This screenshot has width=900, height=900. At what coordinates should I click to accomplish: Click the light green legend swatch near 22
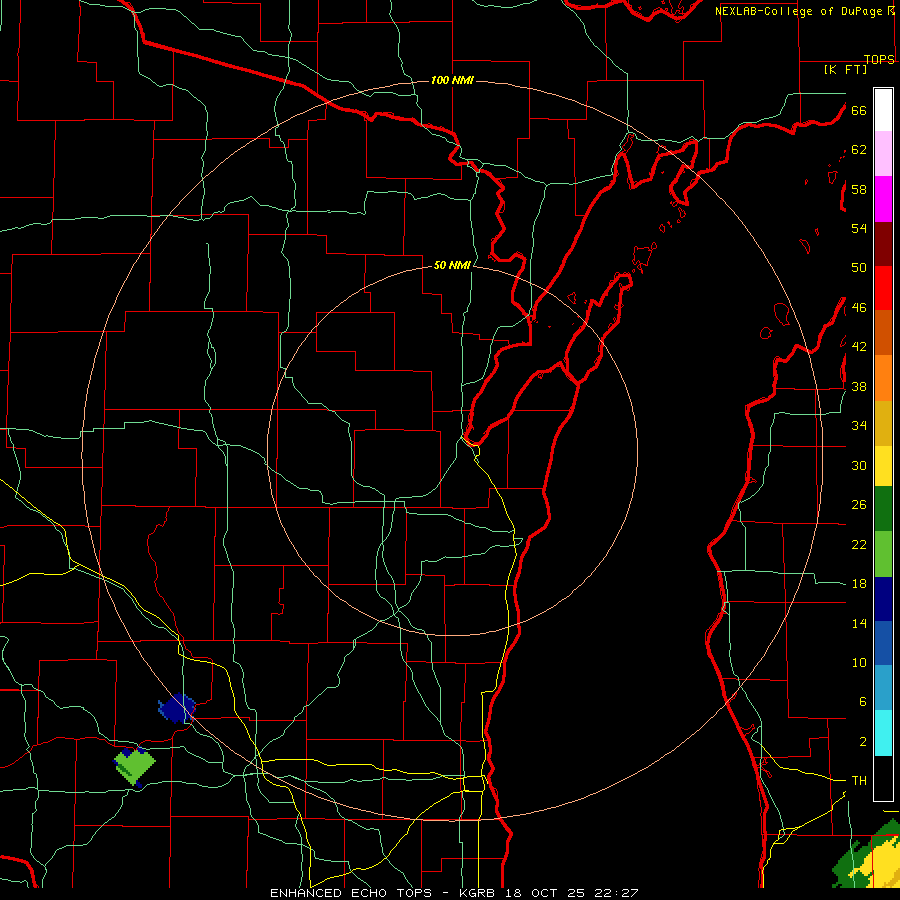click(x=883, y=554)
